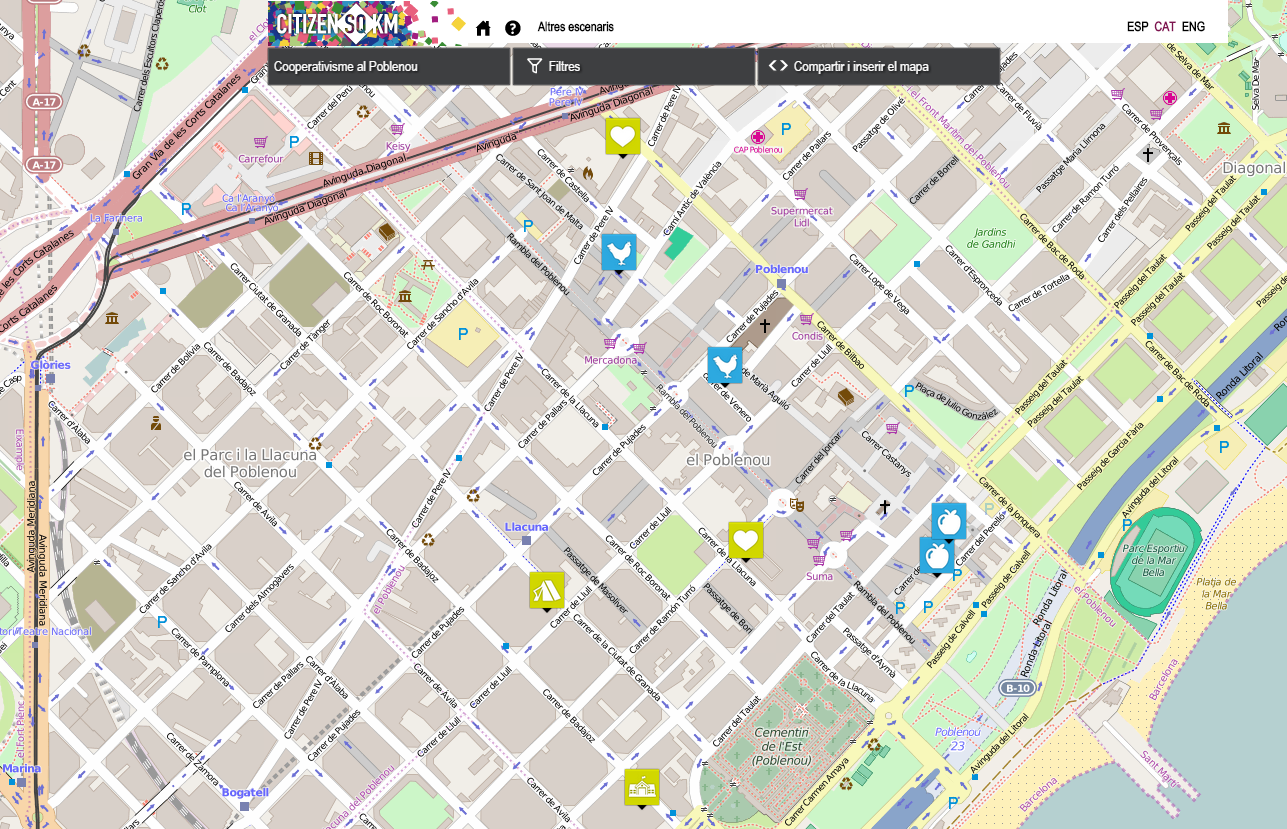Click the parking P icon beside CAP Poblenou
The image size is (1287, 829).
pos(786,129)
